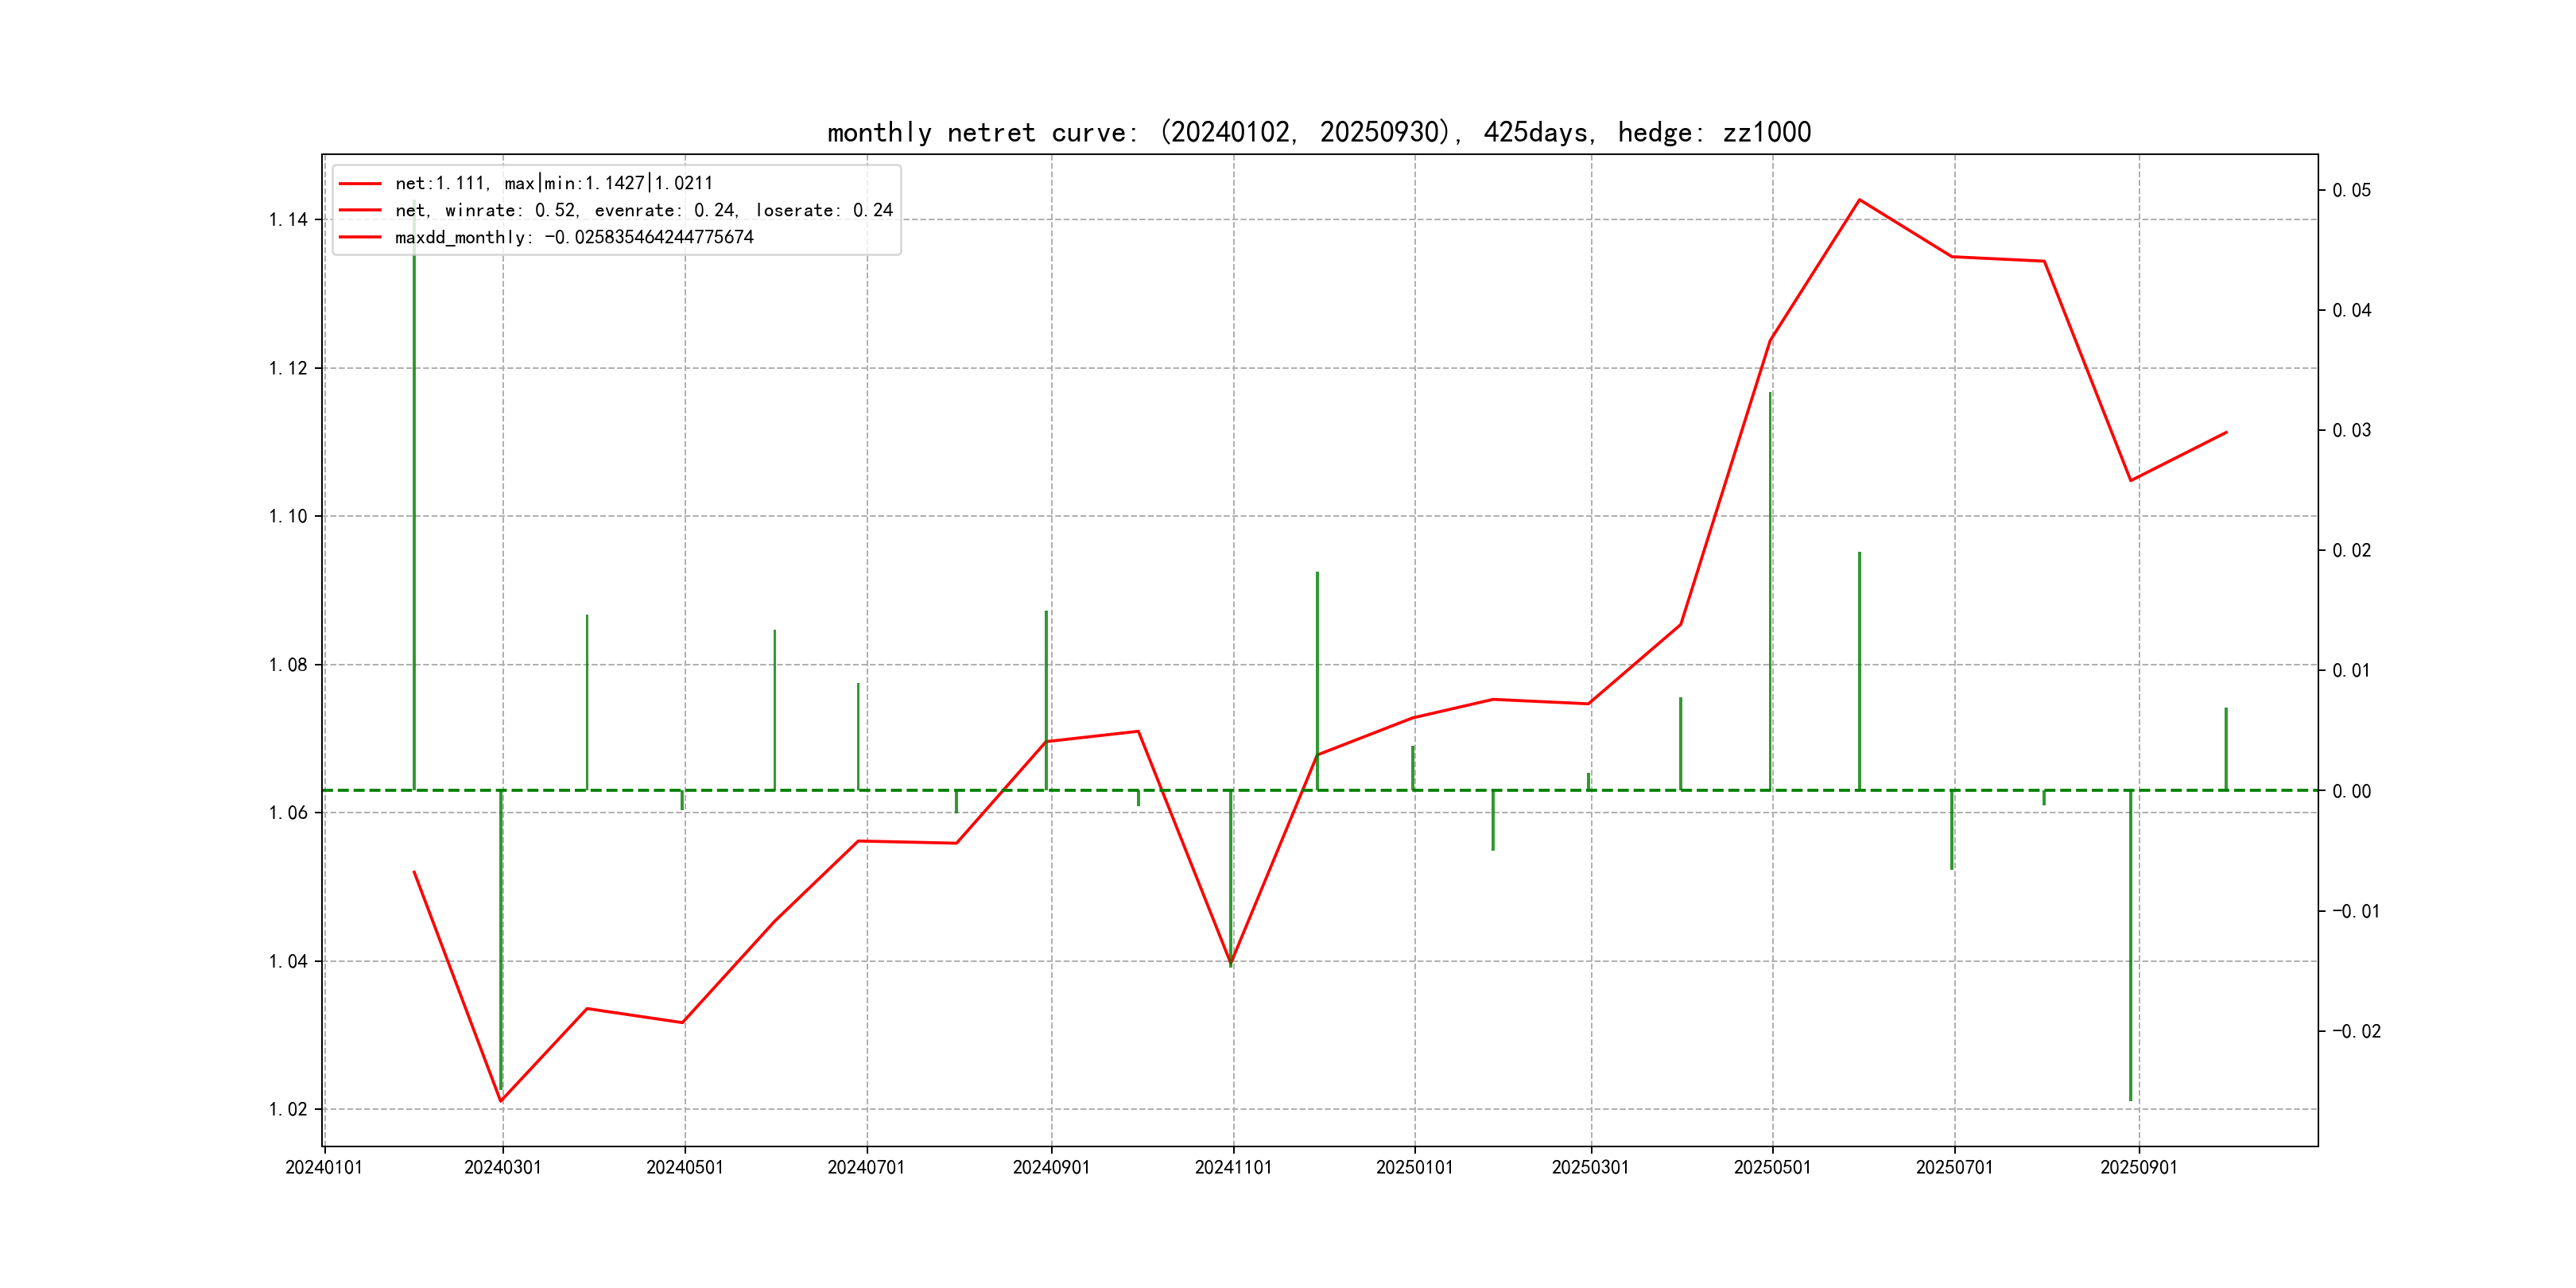Click the maxdd_monthly legend entry

pos(573,237)
